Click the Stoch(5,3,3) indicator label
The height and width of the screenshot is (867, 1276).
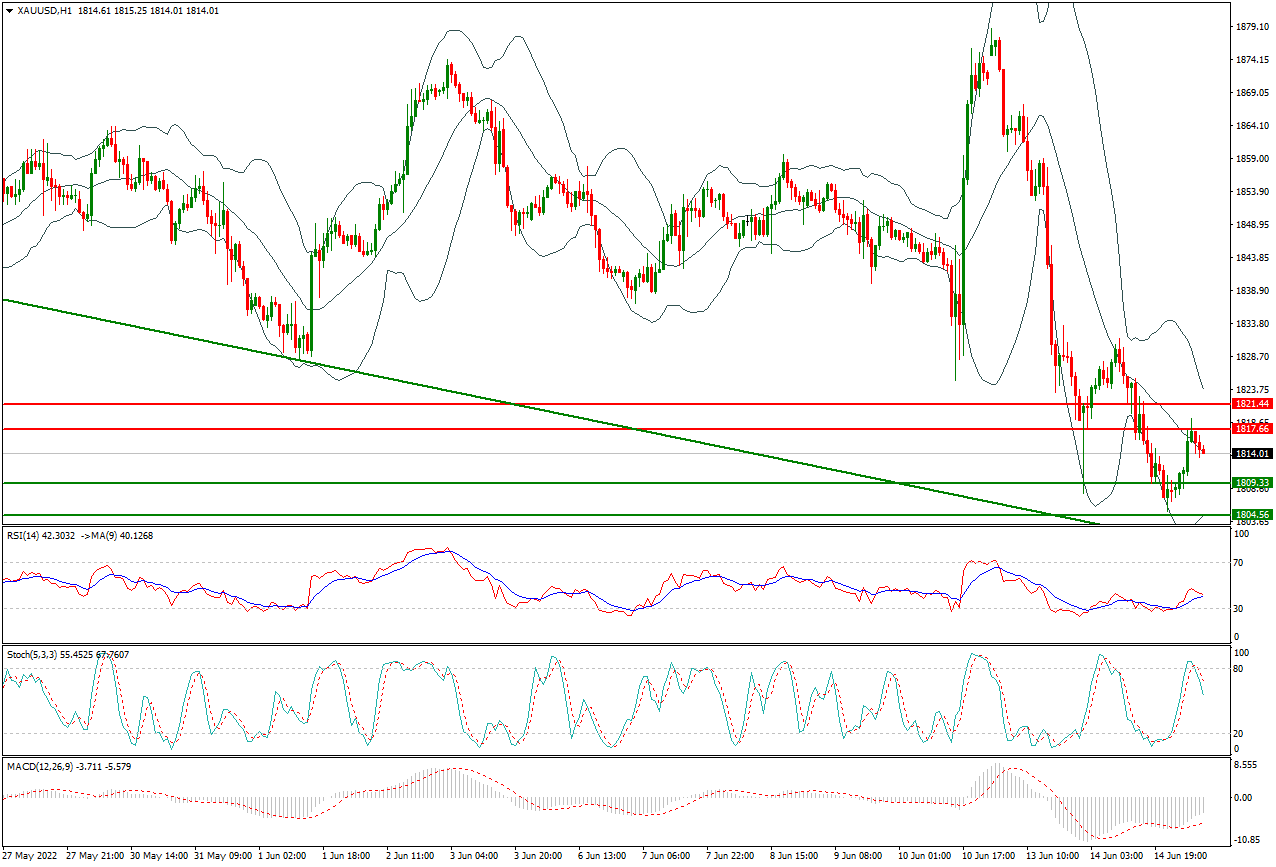[x=67, y=654]
